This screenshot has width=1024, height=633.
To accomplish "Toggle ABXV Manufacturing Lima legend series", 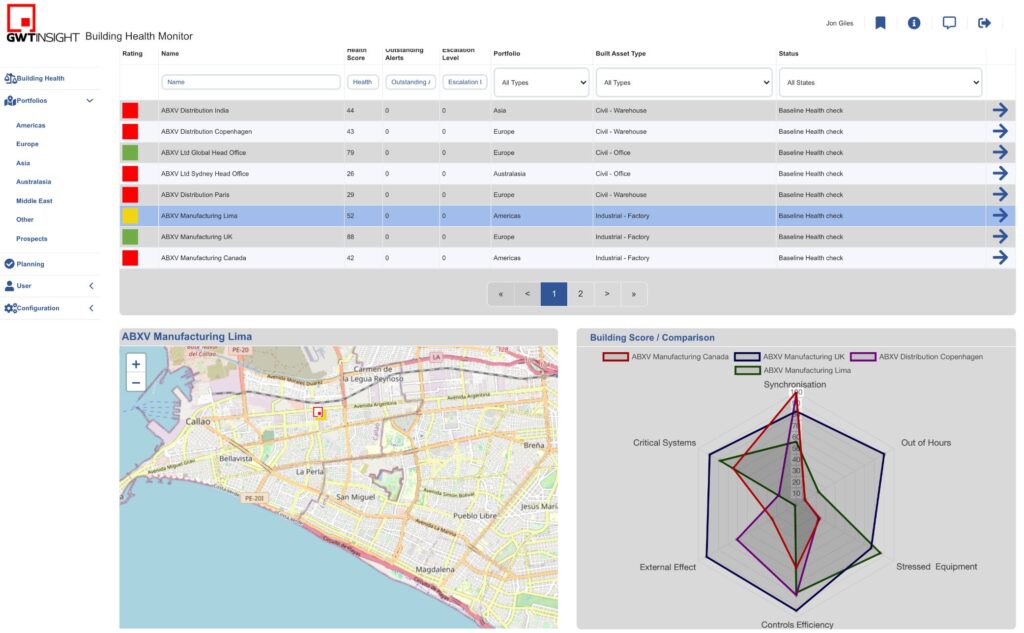I will point(793,370).
